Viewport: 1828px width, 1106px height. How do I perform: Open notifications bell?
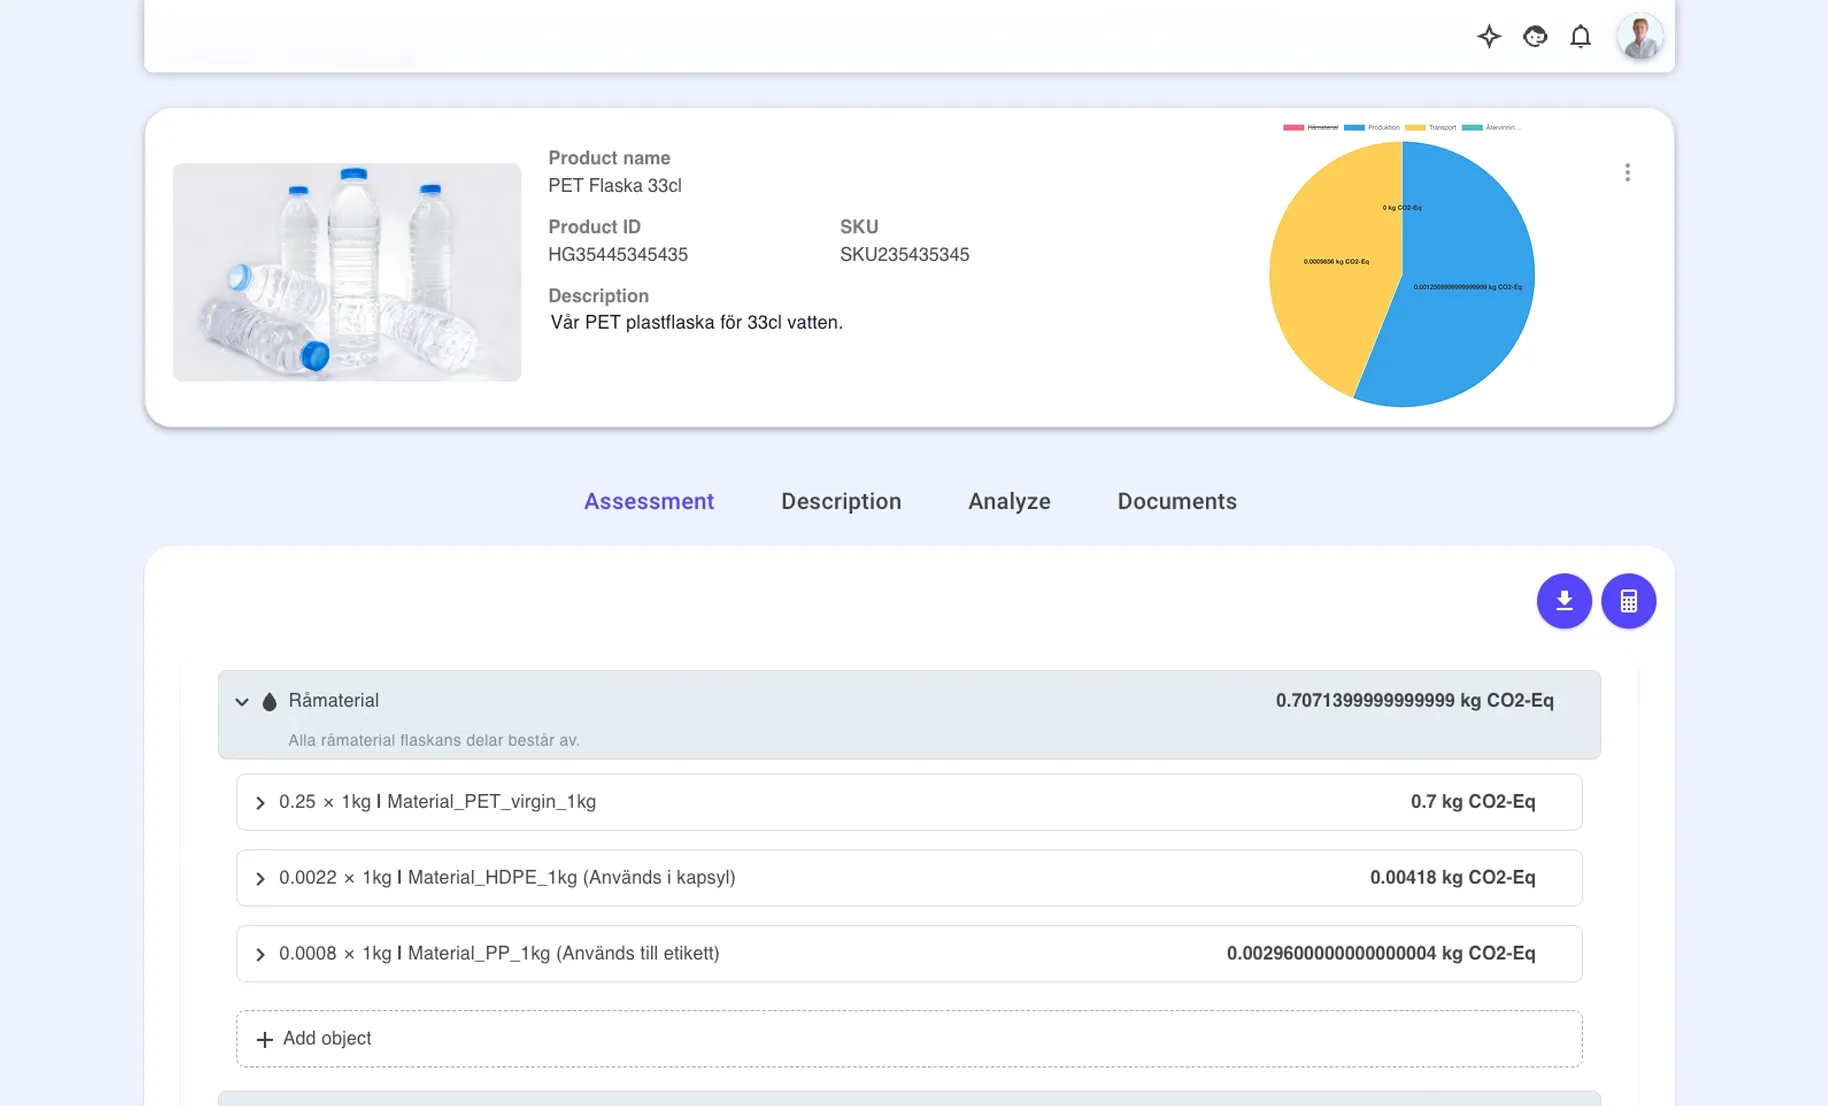tap(1580, 37)
